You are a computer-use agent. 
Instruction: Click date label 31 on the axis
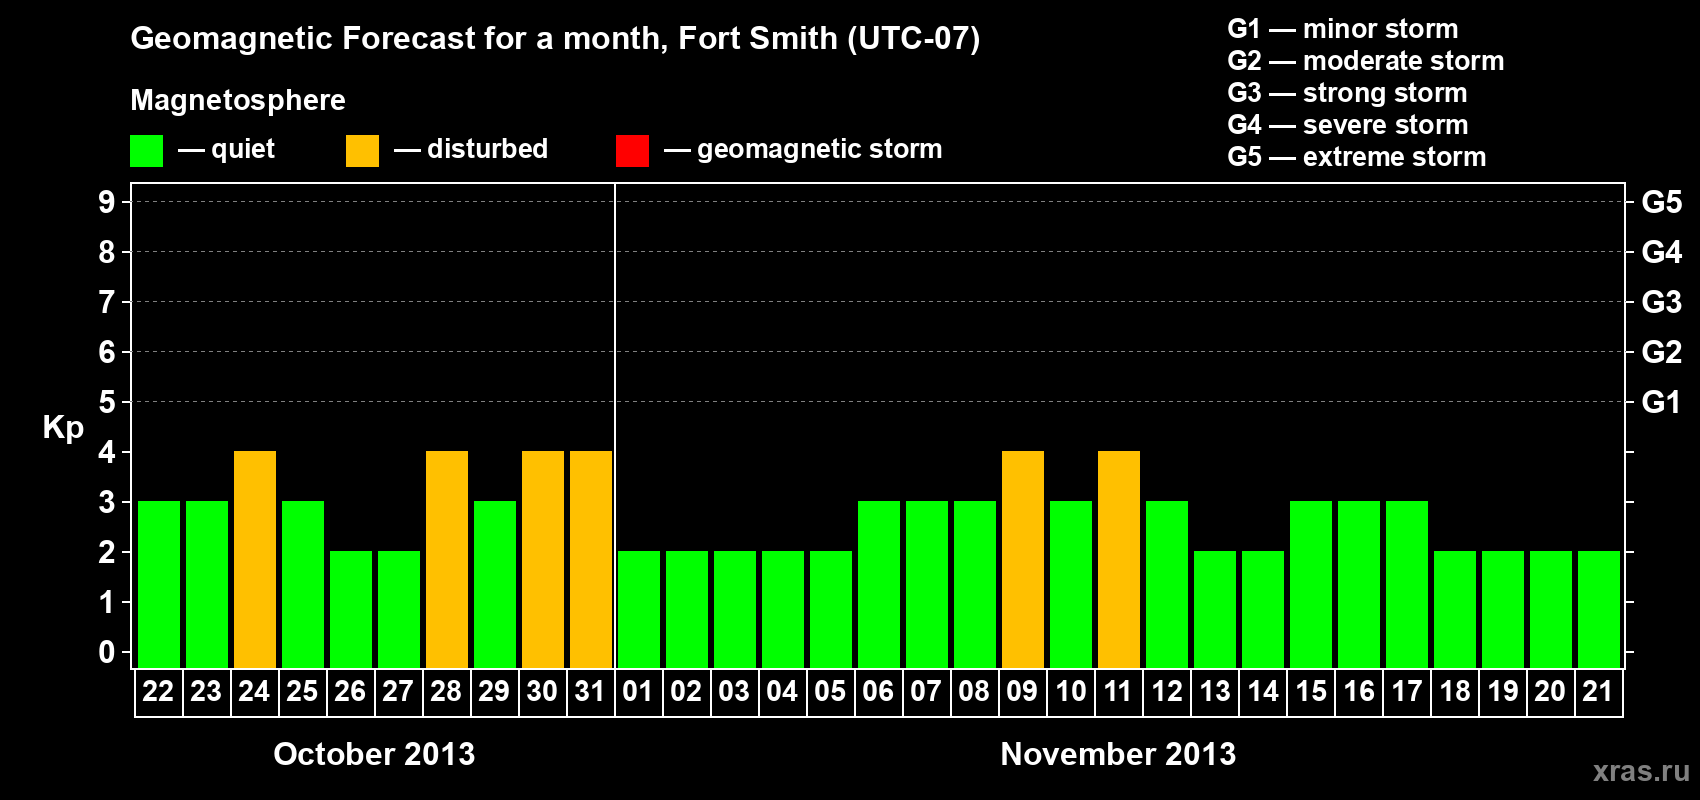(590, 692)
